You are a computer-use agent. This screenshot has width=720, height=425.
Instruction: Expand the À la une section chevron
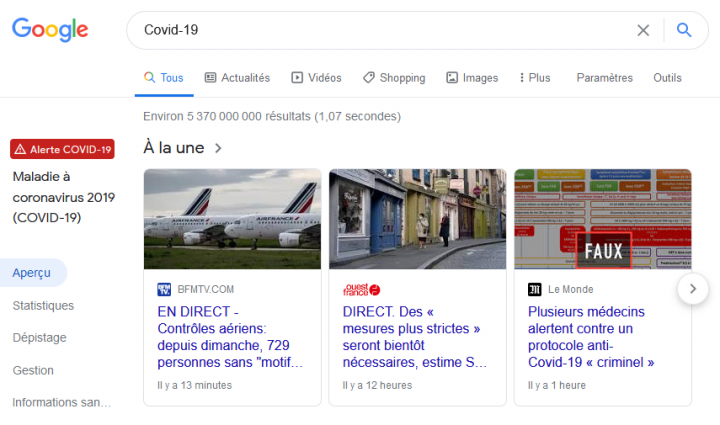click(218, 148)
